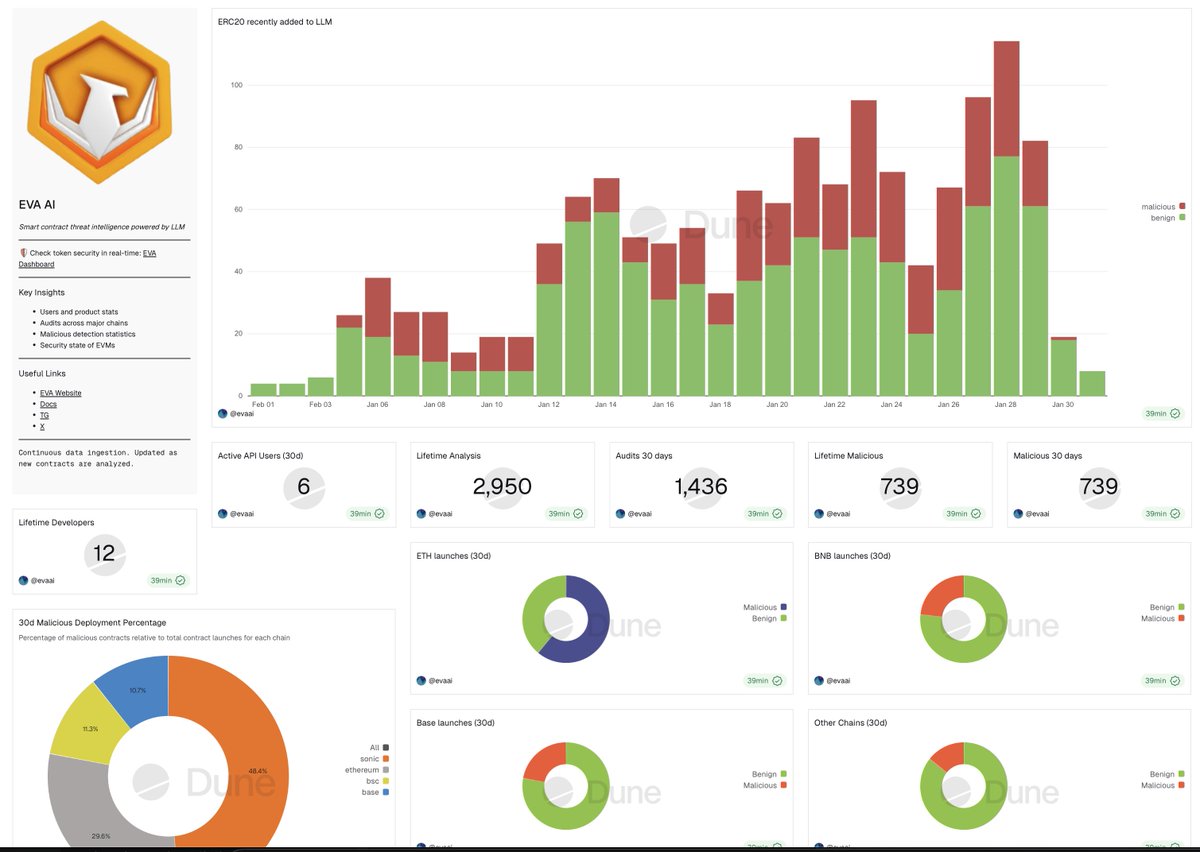Image resolution: width=1200 pixels, height=852 pixels.
Task: Click the Malicious 30 days value 739
Action: [1099, 486]
